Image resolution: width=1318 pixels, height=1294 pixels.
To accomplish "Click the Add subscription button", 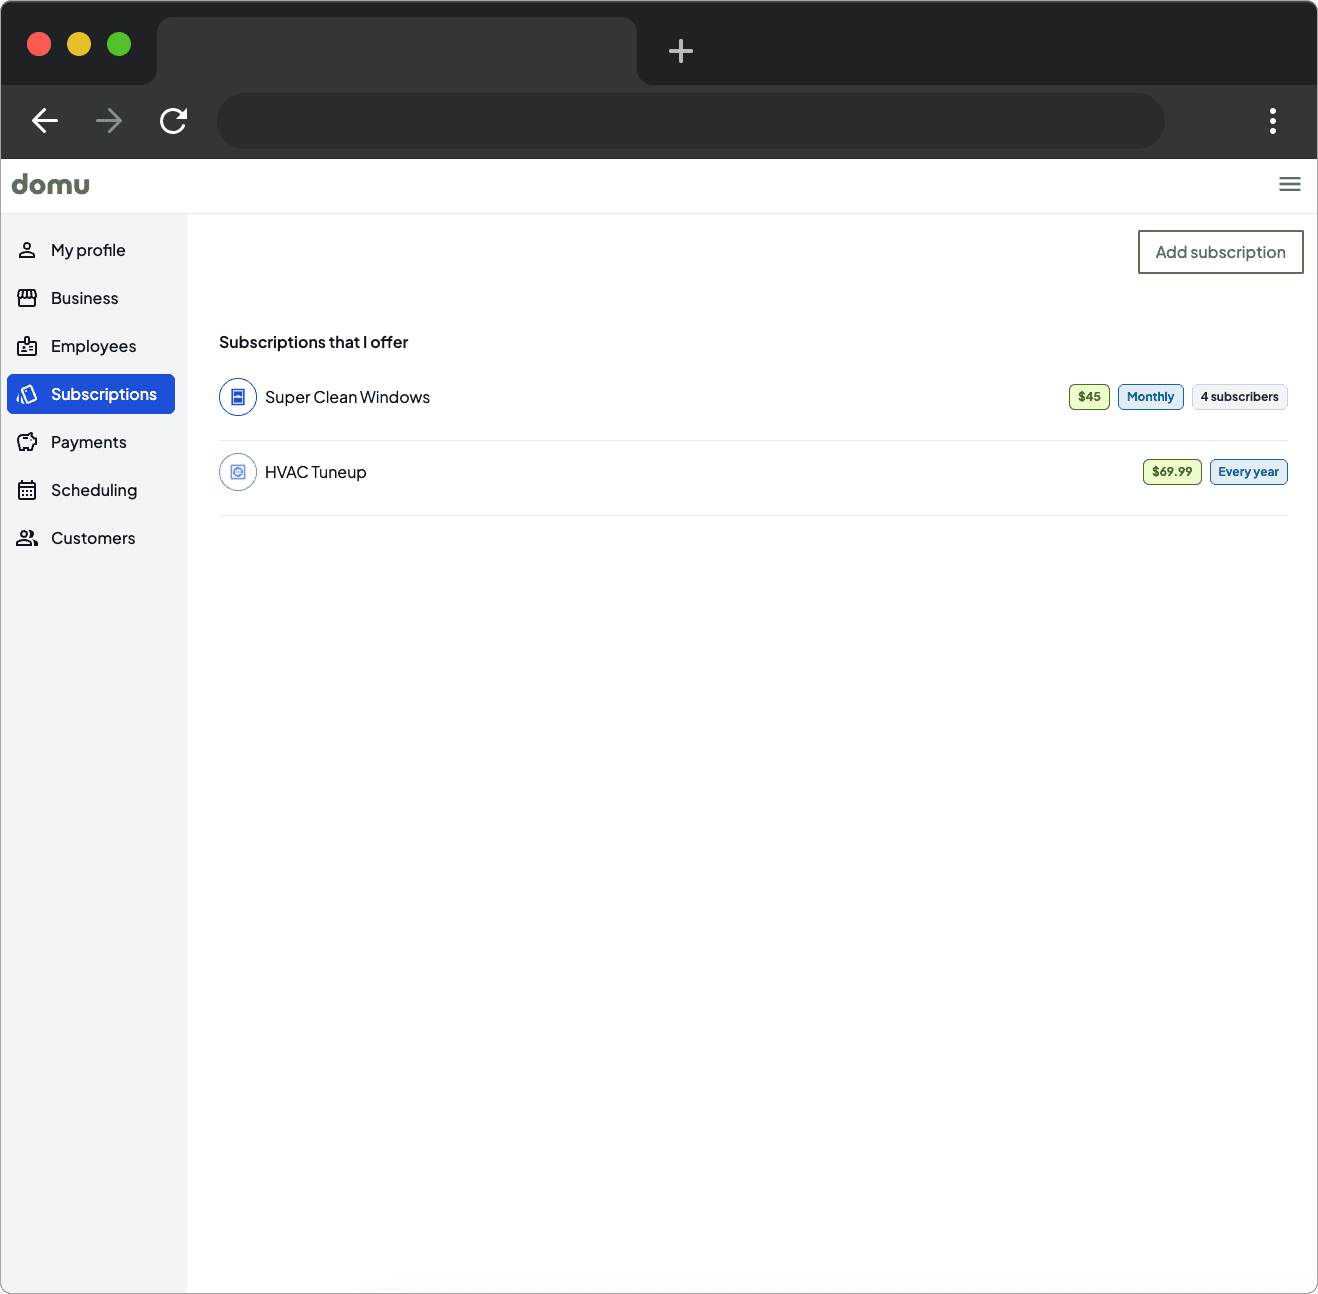I will (1221, 252).
